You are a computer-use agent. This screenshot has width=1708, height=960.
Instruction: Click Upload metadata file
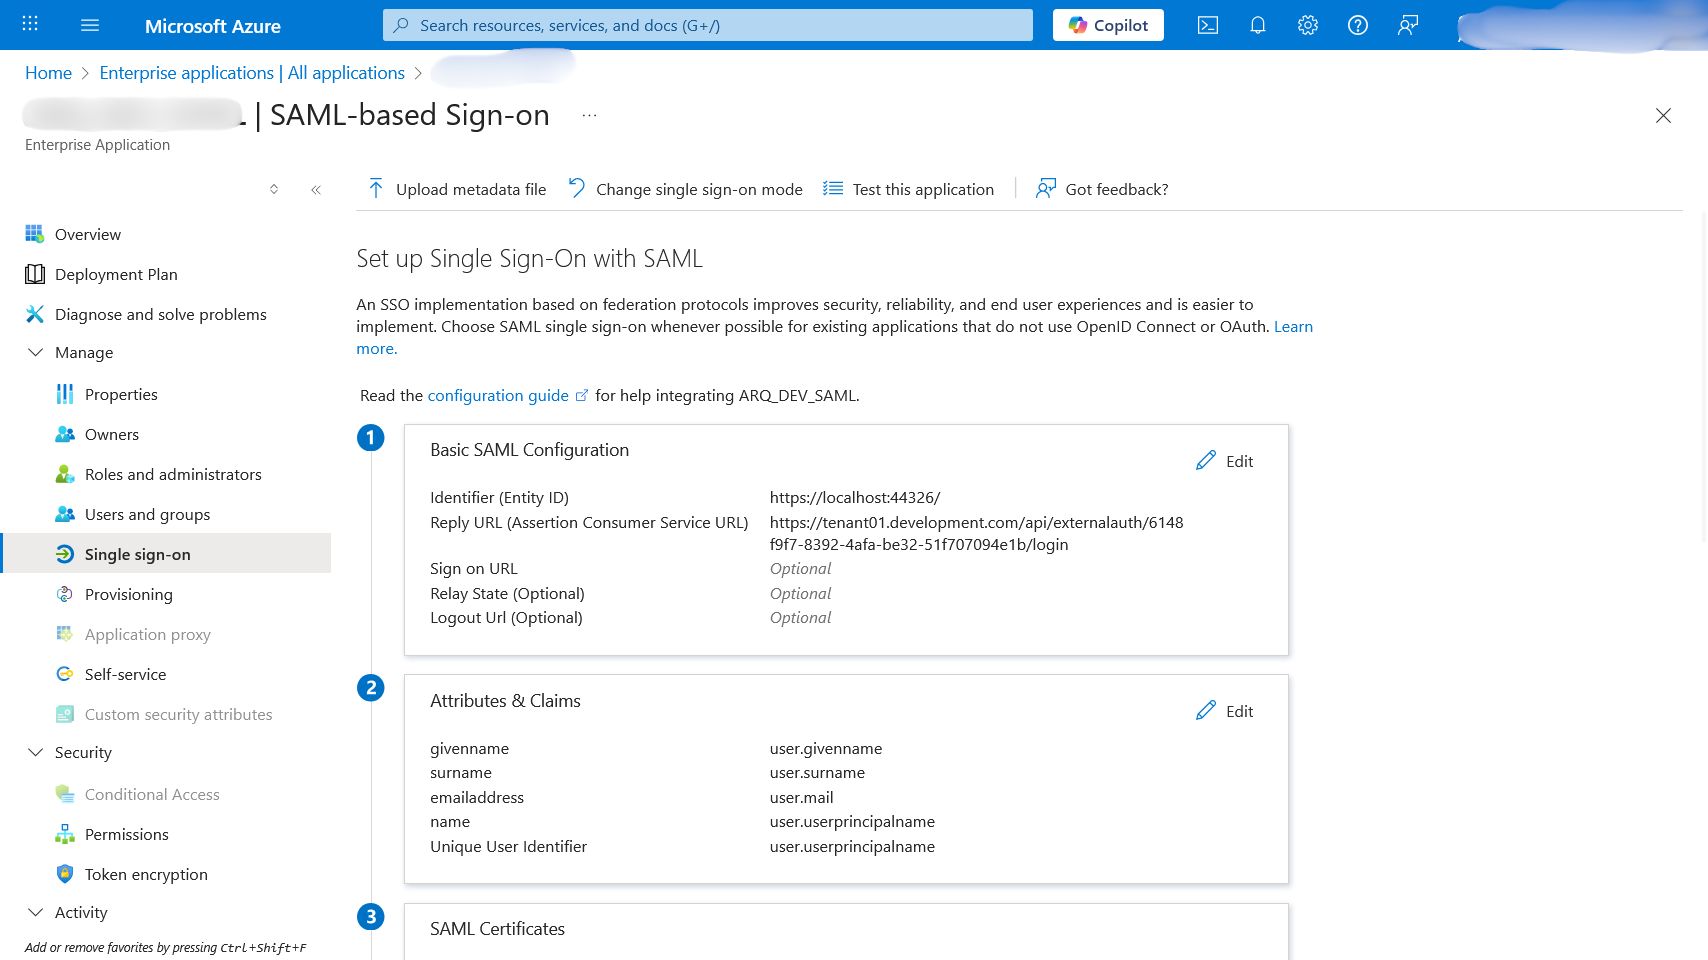pyautogui.click(x=457, y=189)
